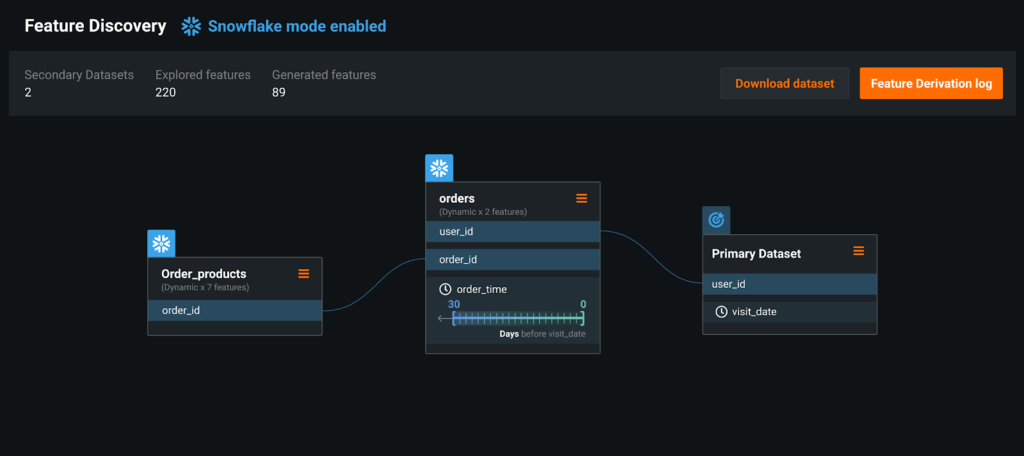Click the left arrow on time window

coord(443,318)
